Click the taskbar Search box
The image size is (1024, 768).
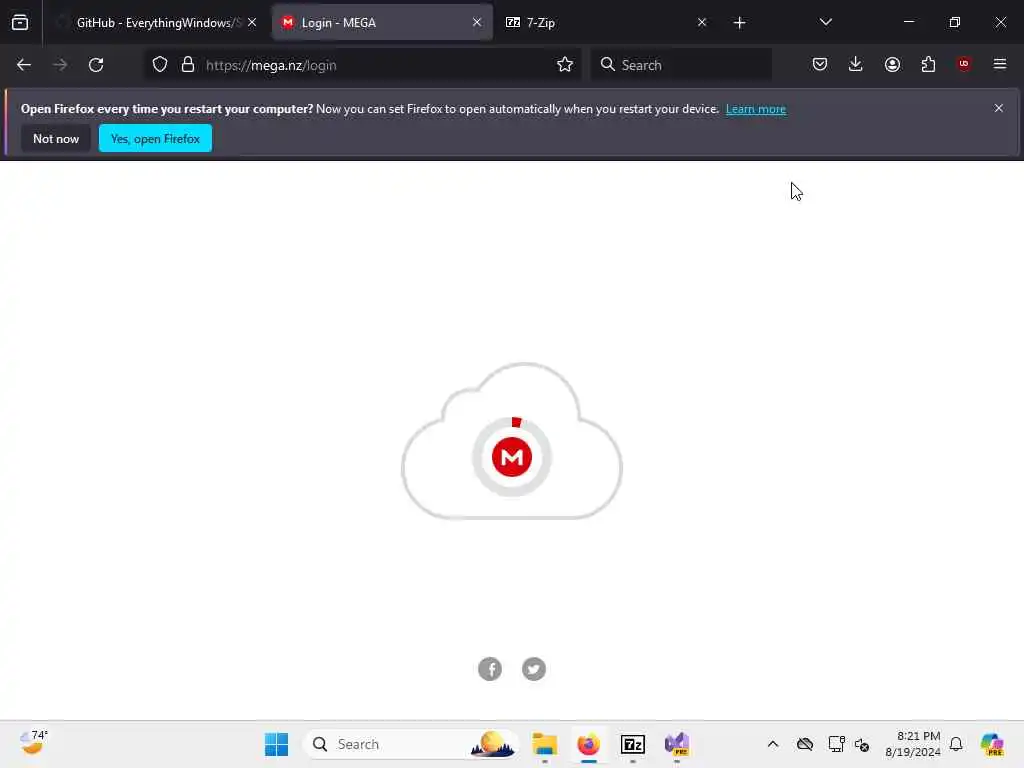[411, 744]
